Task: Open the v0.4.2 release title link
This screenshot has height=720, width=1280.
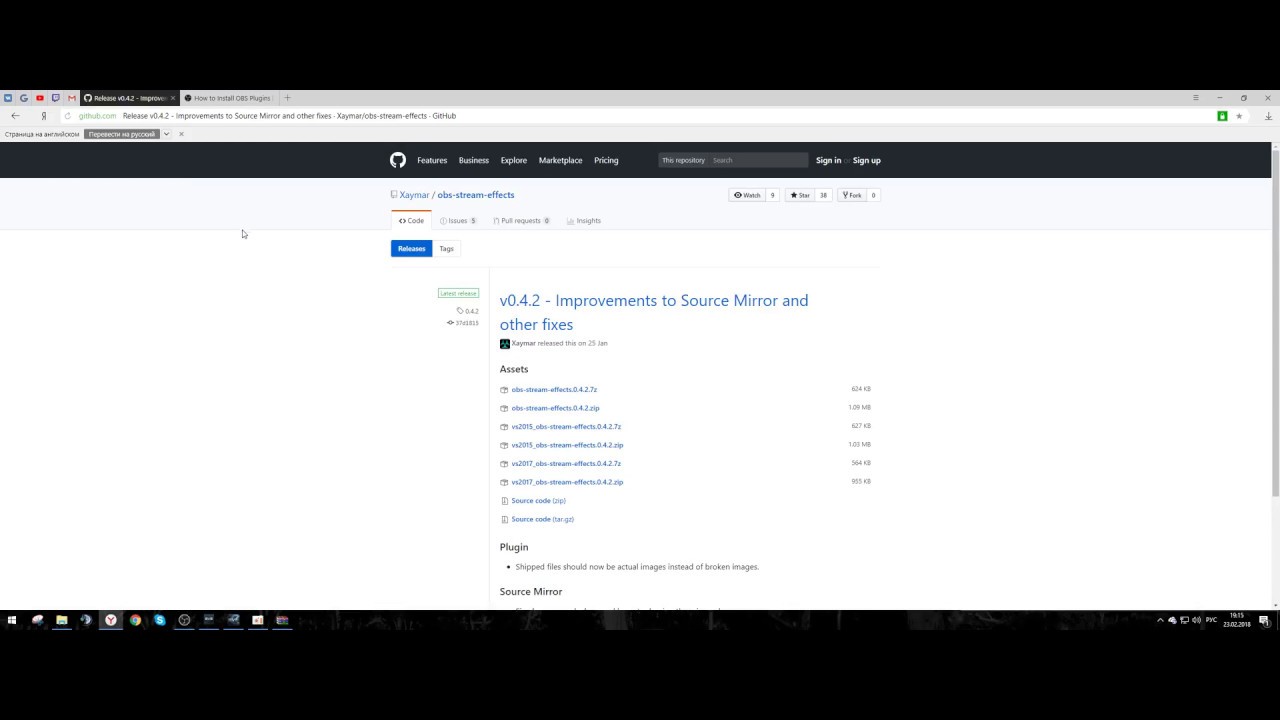Action: (x=654, y=312)
